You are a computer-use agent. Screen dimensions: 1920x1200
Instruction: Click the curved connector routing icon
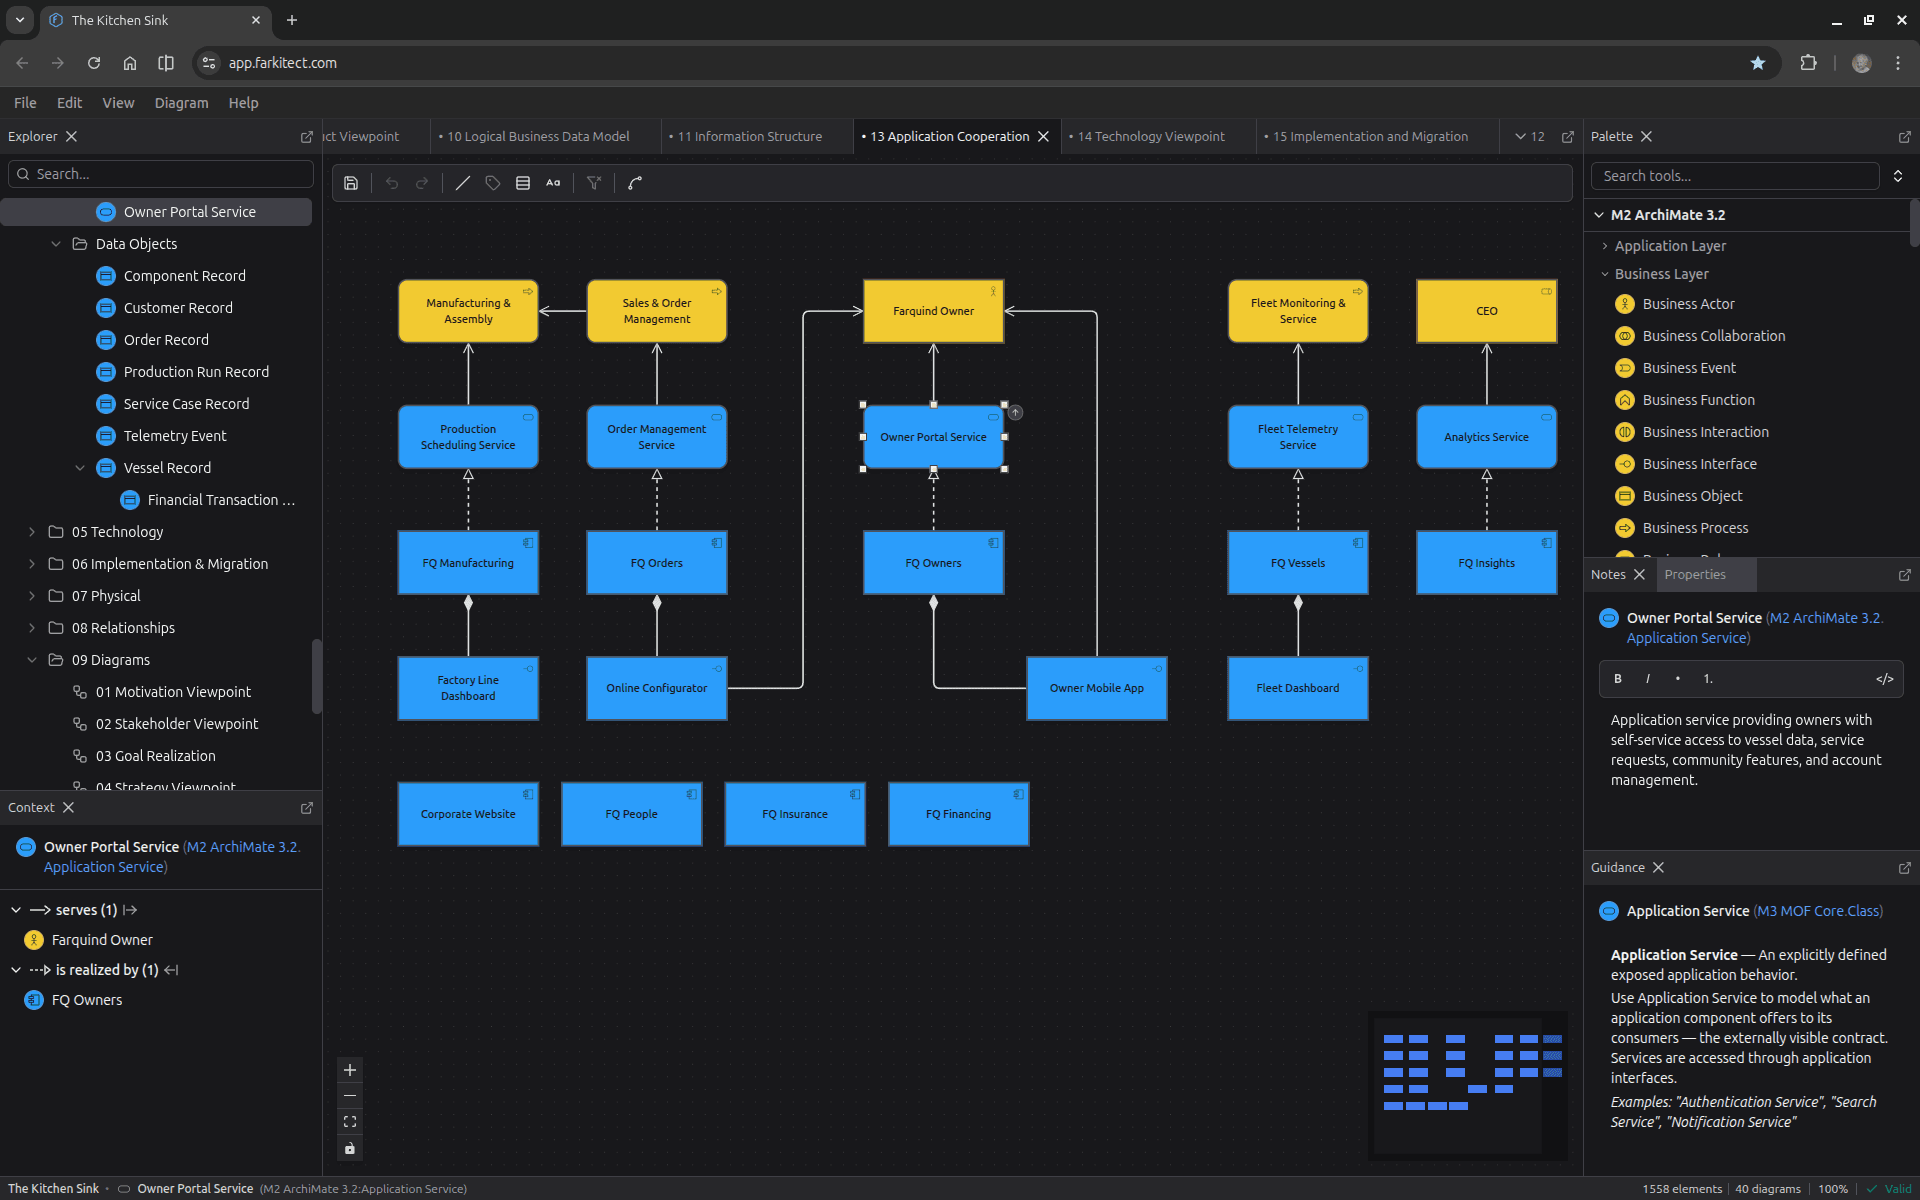(x=635, y=183)
